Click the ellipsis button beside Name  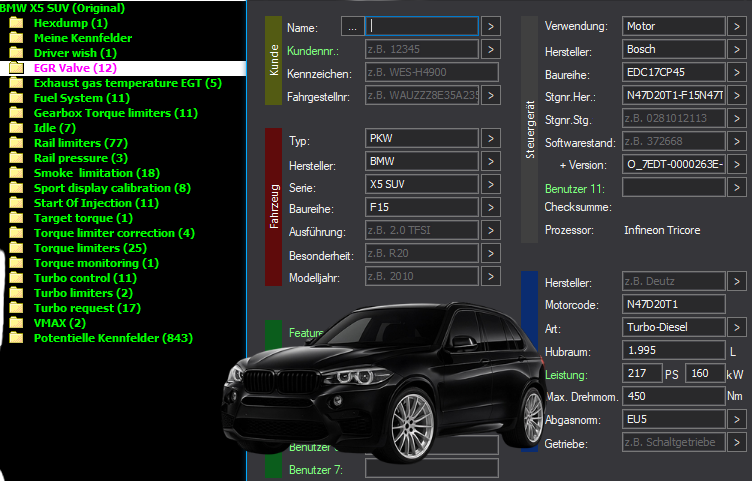tap(352, 26)
